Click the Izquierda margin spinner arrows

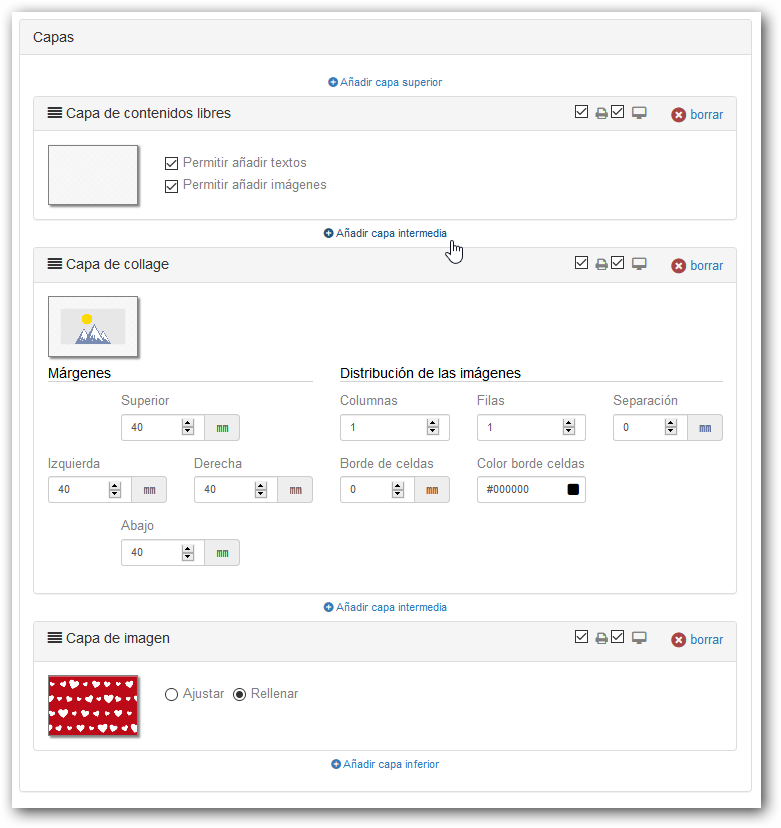point(115,490)
